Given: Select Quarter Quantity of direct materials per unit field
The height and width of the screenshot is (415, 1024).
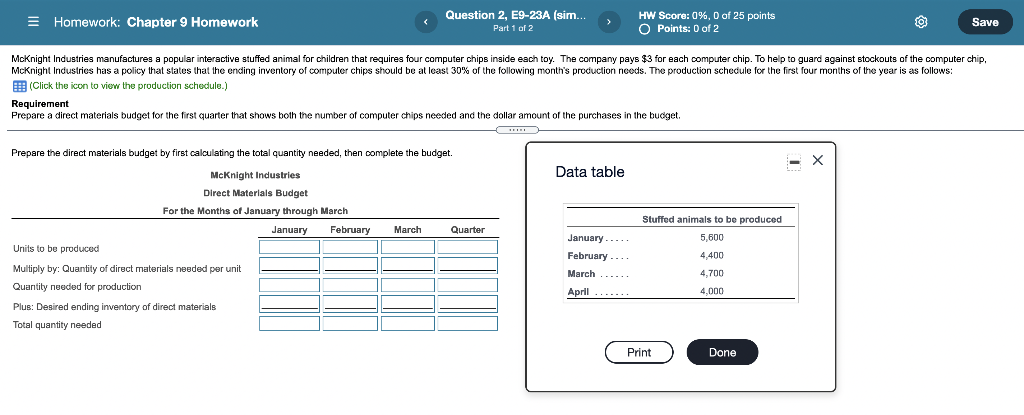Looking at the screenshot, I should click(x=468, y=265).
